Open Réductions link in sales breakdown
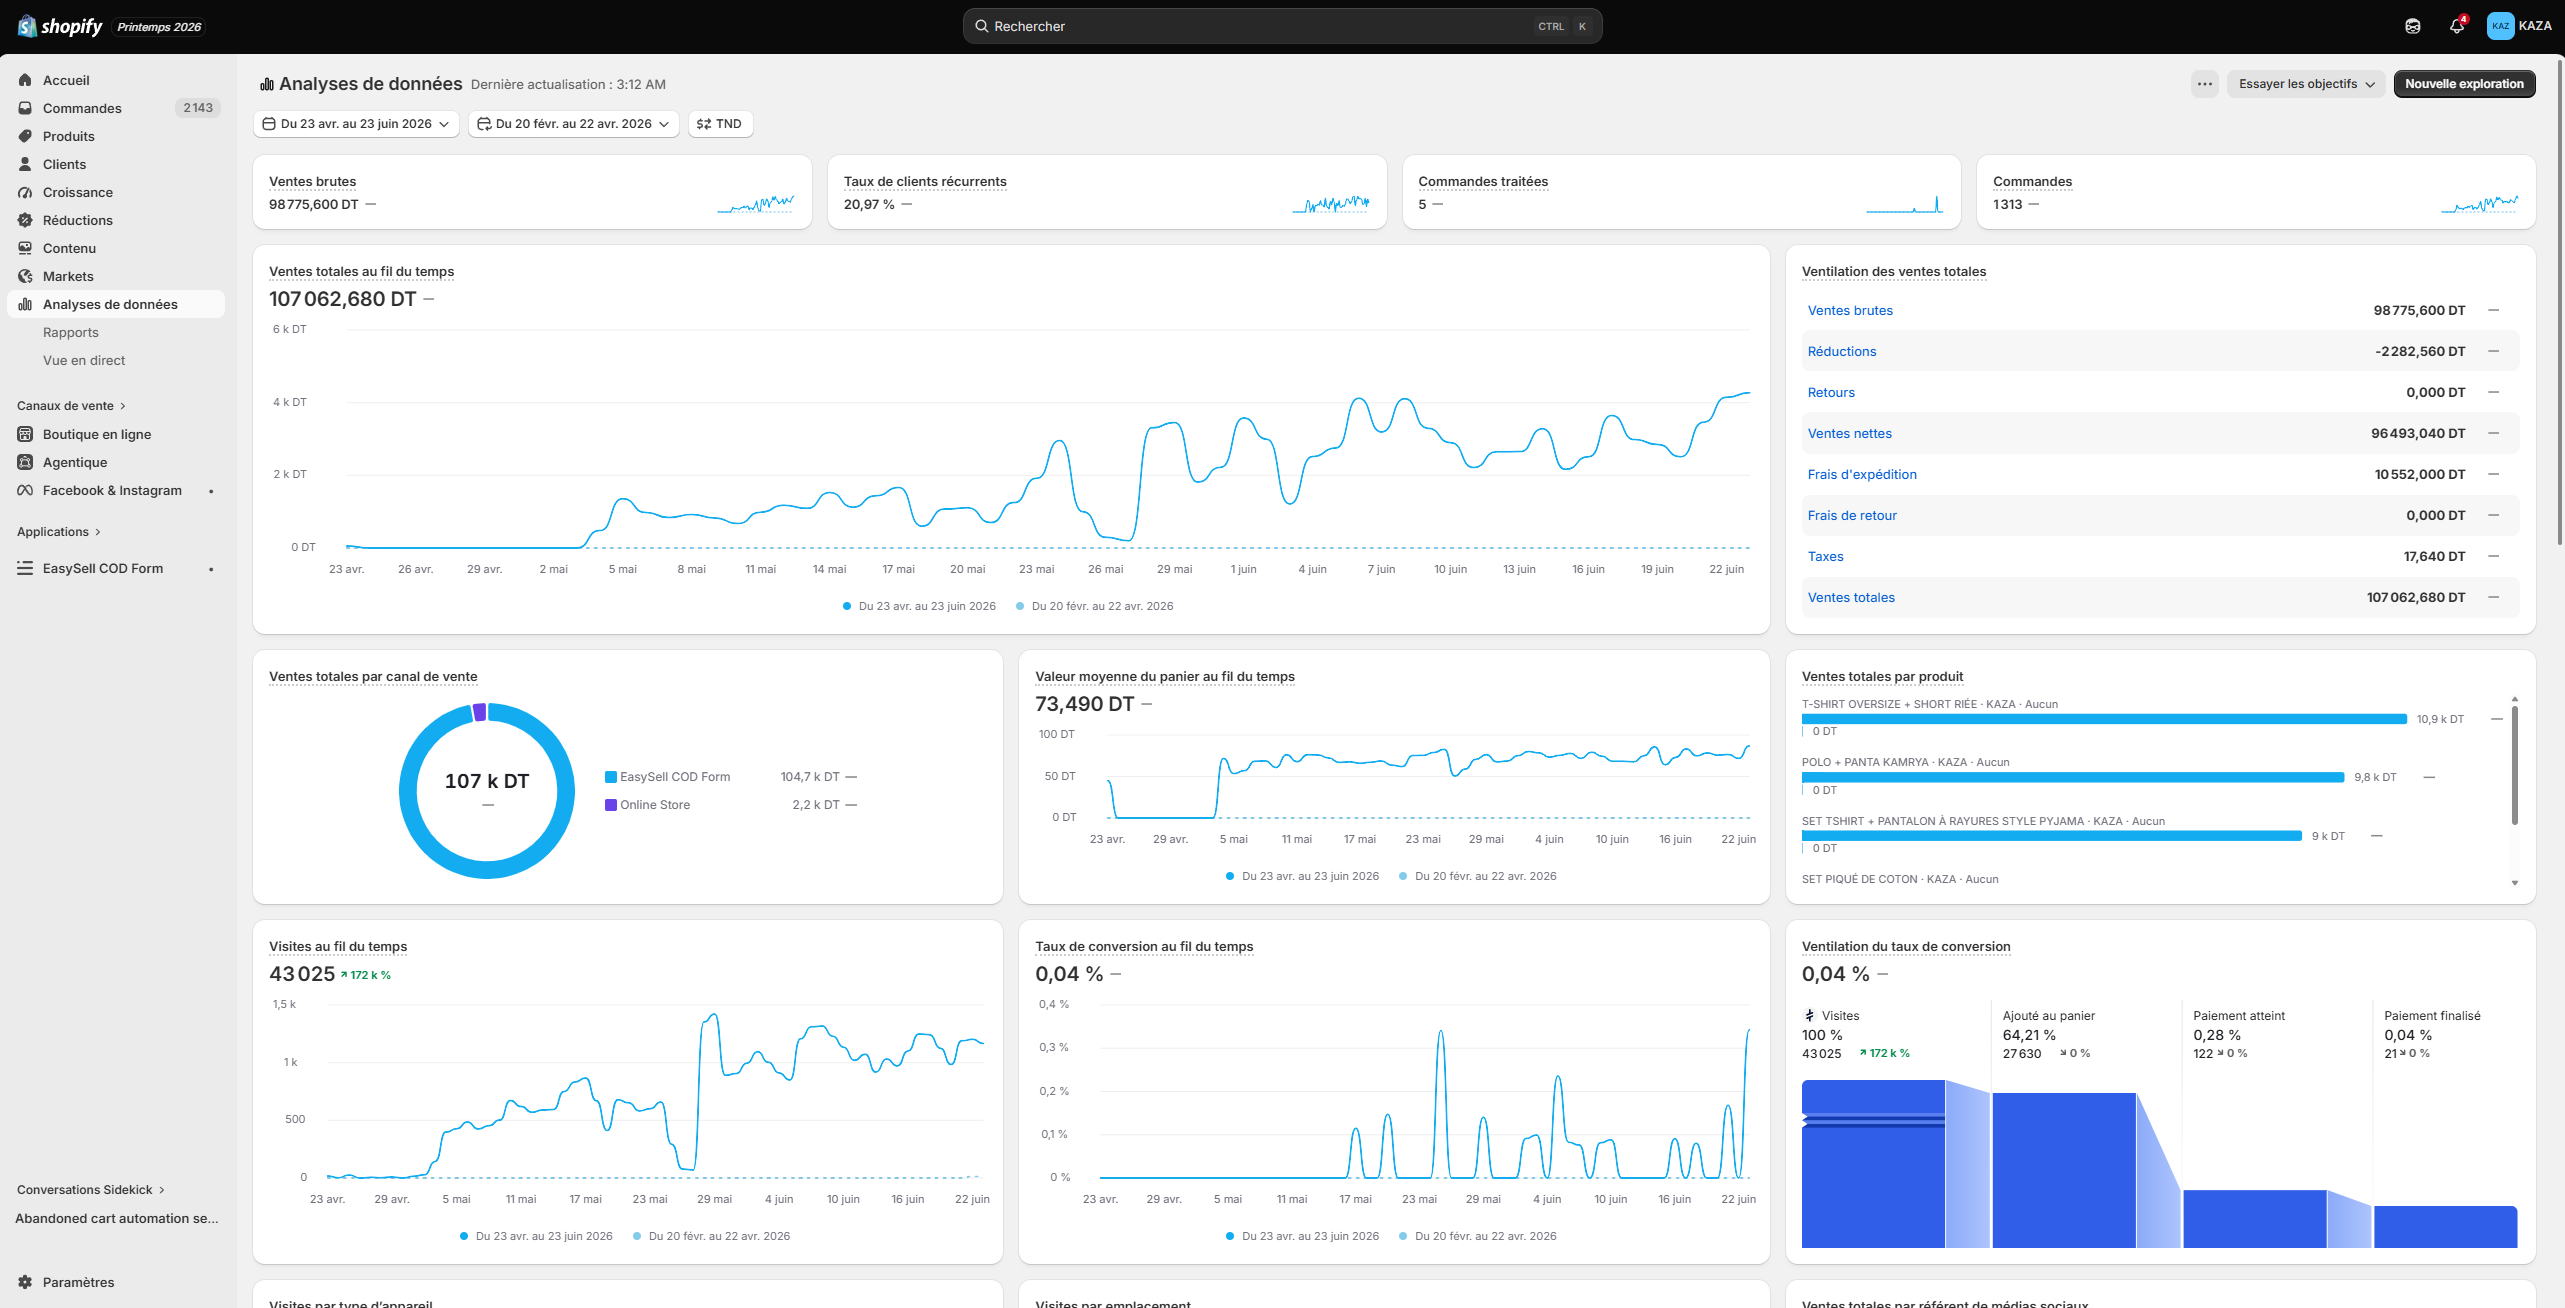The image size is (2565, 1308). pos(1842,351)
